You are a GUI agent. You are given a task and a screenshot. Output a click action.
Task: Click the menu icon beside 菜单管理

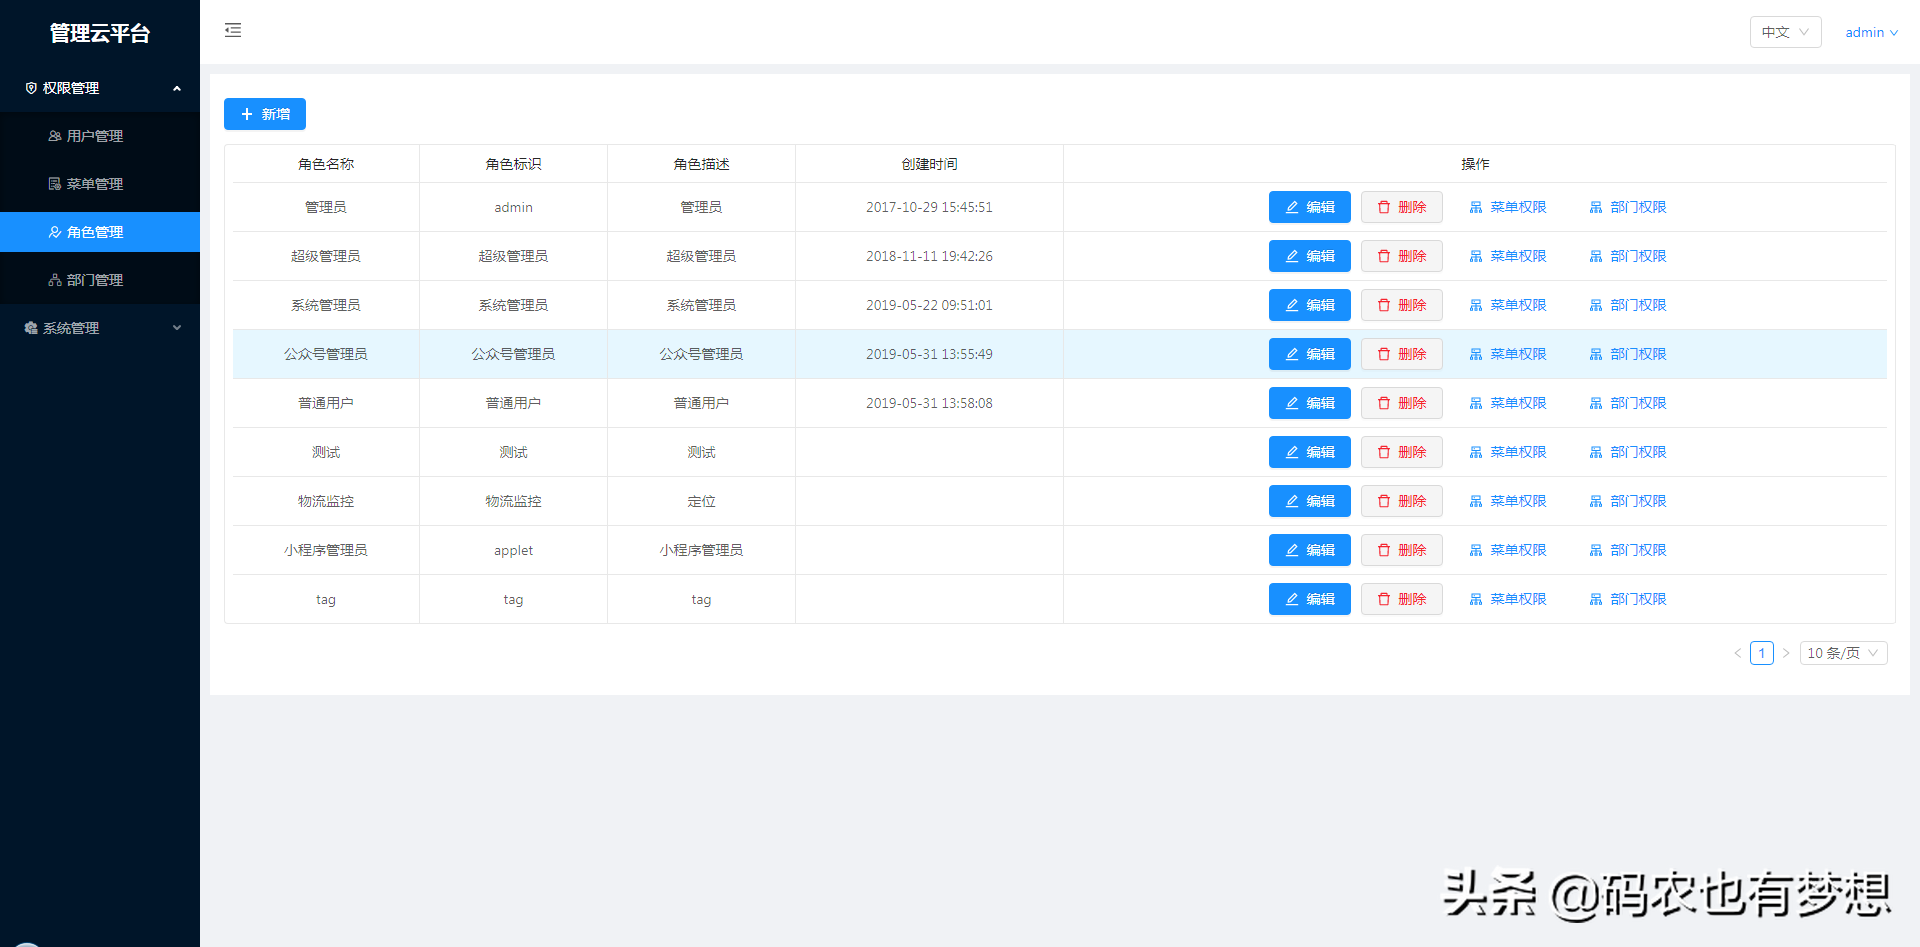click(55, 184)
